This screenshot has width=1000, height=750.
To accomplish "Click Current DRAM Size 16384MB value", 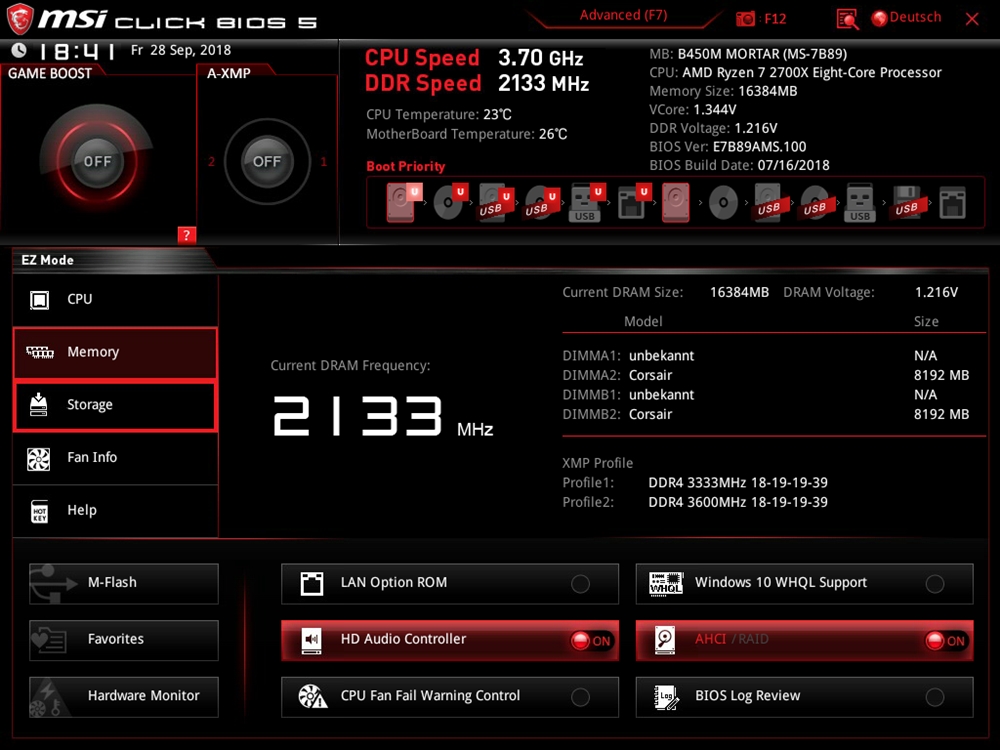I will click(739, 292).
